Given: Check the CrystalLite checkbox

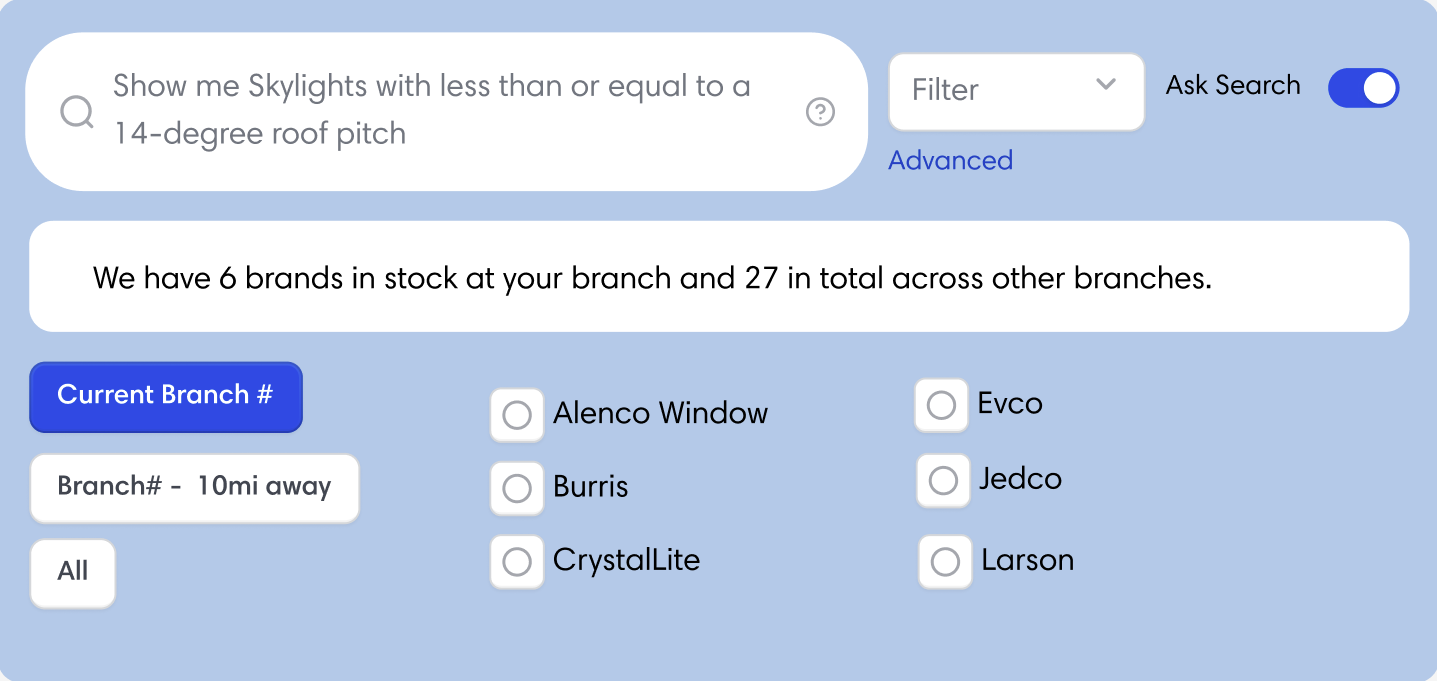Looking at the screenshot, I should click(517, 562).
